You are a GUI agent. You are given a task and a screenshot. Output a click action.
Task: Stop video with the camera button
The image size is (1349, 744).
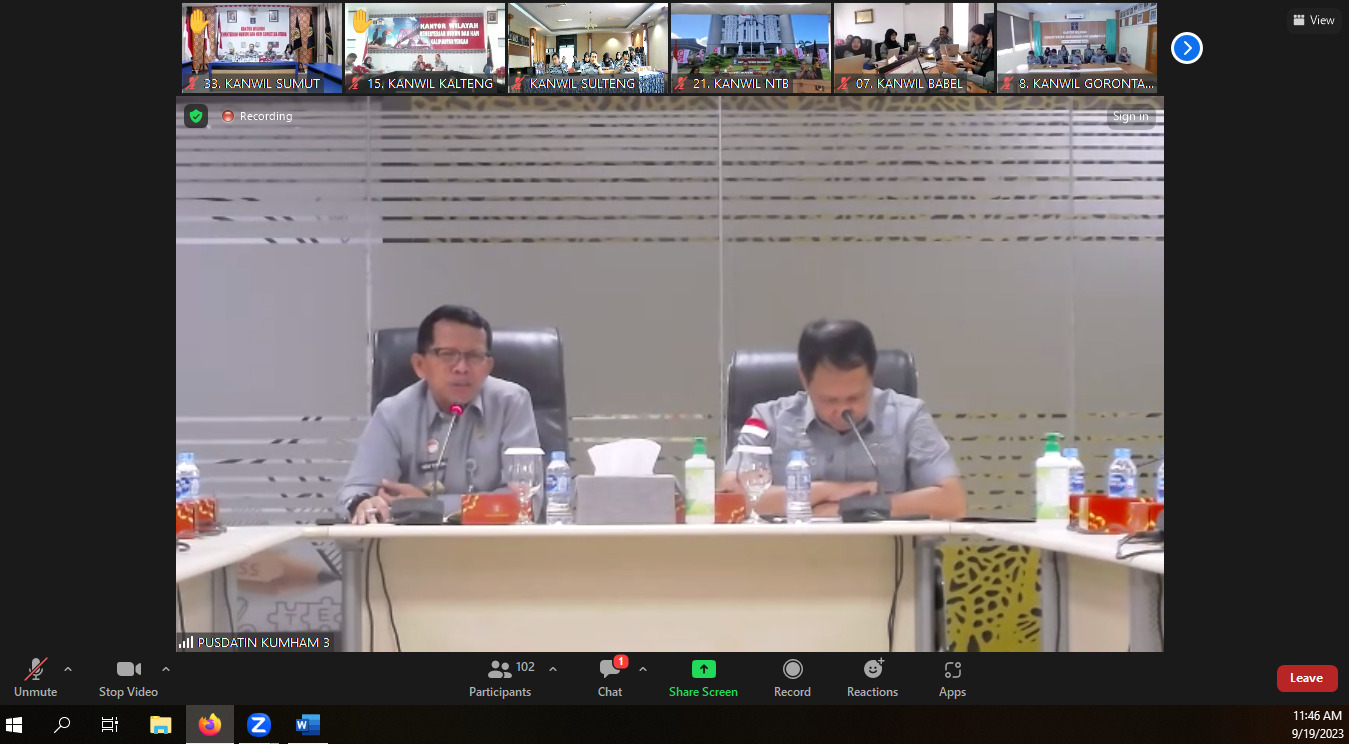(x=128, y=677)
